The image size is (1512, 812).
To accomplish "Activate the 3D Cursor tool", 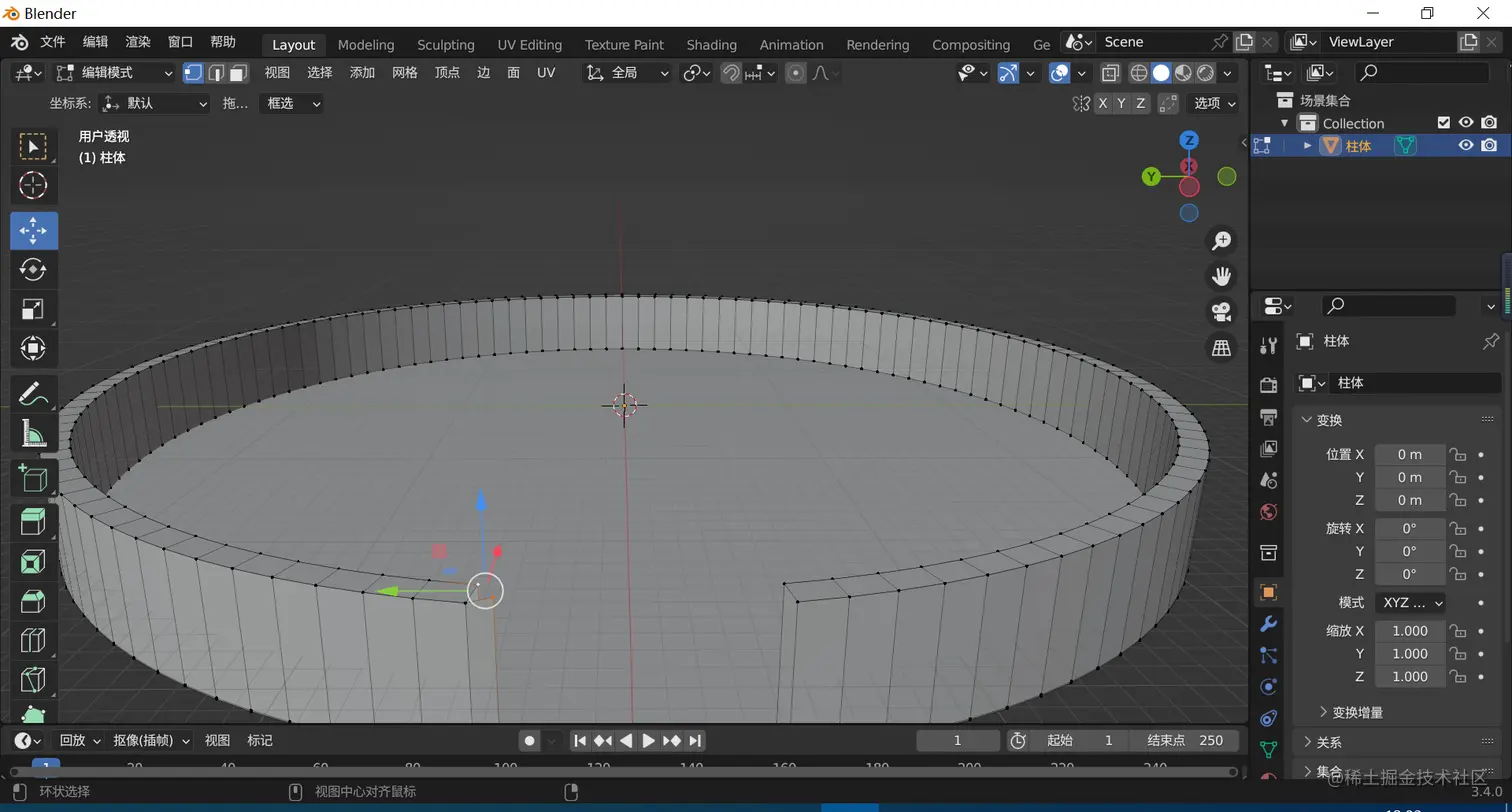I will [x=34, y=185].
